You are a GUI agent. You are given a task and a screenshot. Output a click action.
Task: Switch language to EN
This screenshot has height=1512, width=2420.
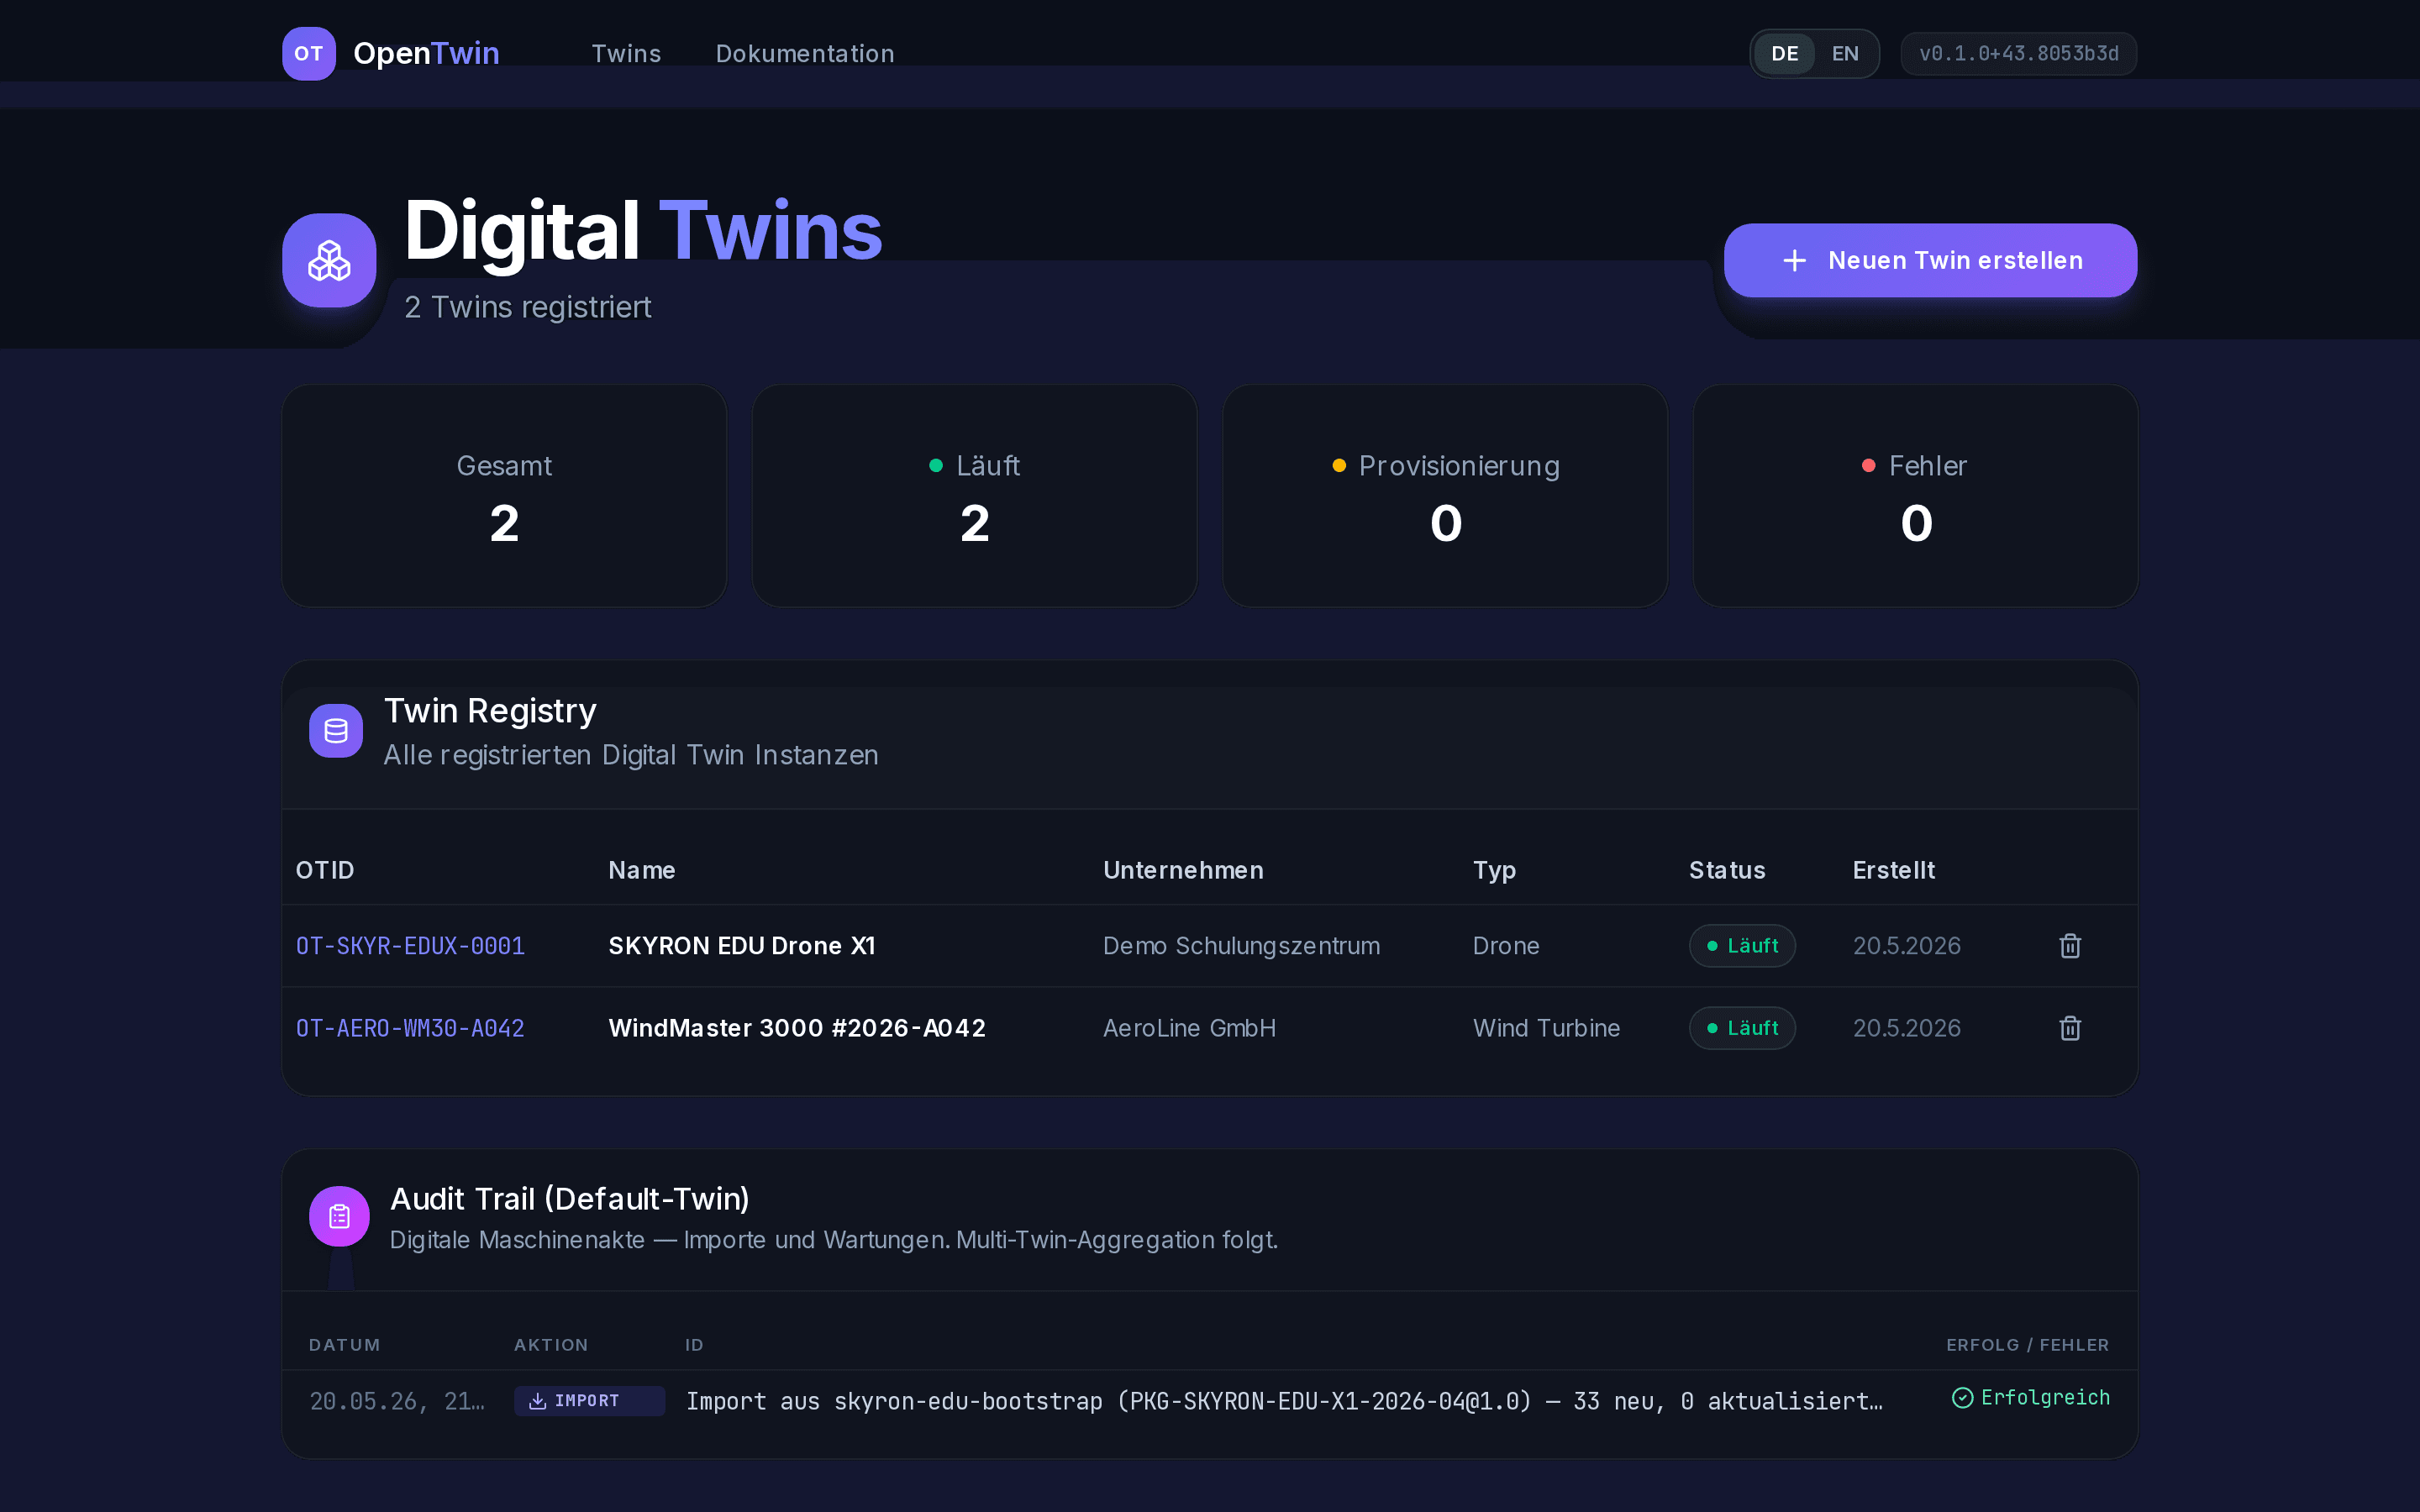coord(1845,54)
